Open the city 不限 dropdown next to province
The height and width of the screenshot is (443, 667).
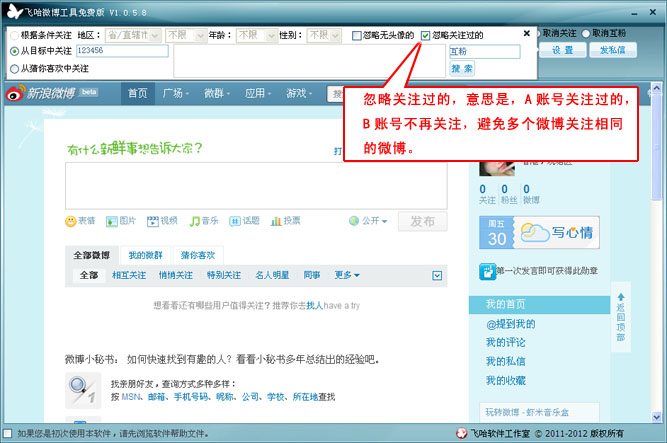[x=186, y=35]
